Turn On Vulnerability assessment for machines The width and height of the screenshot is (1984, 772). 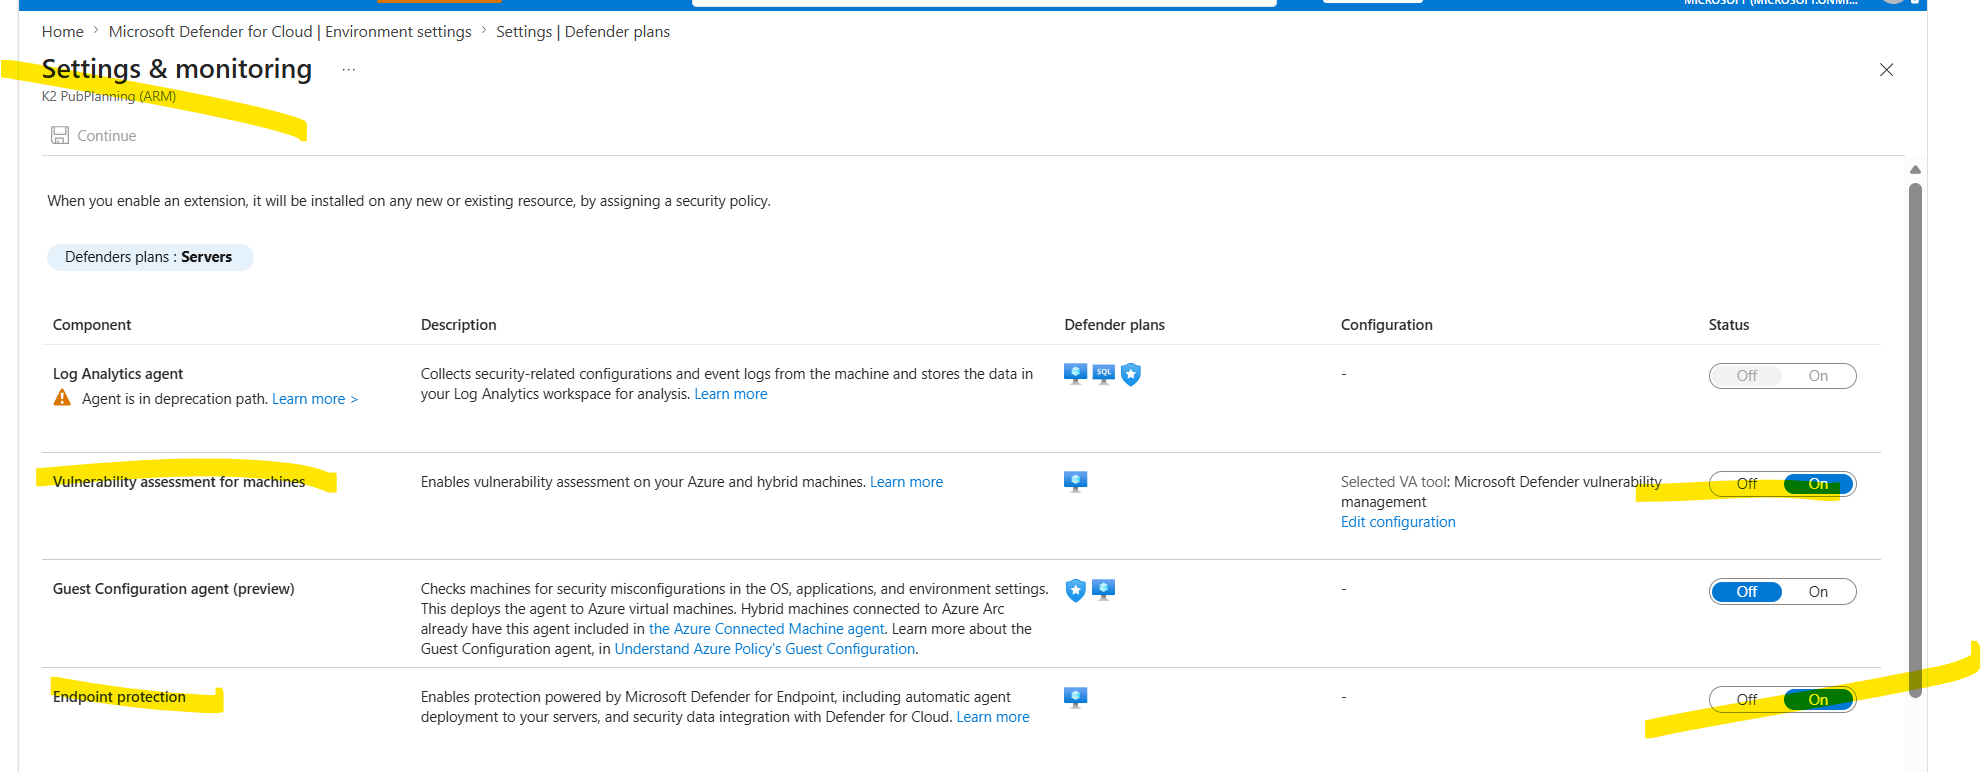1818,484
